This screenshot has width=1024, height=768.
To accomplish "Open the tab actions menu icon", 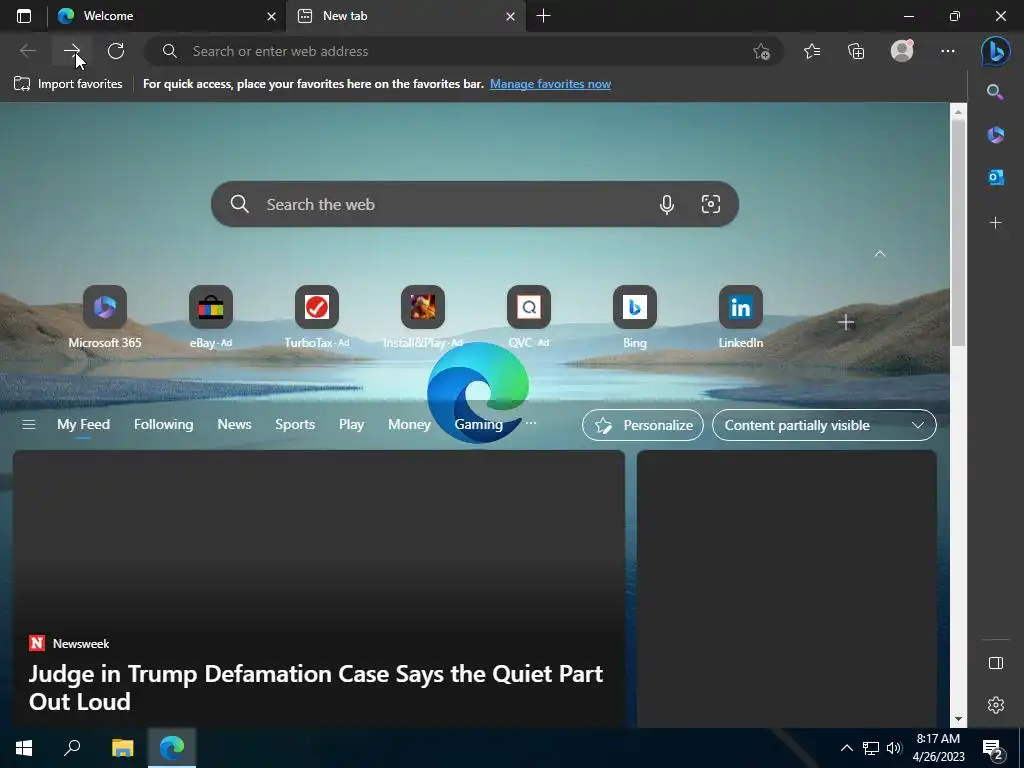I will click(24, 16).
